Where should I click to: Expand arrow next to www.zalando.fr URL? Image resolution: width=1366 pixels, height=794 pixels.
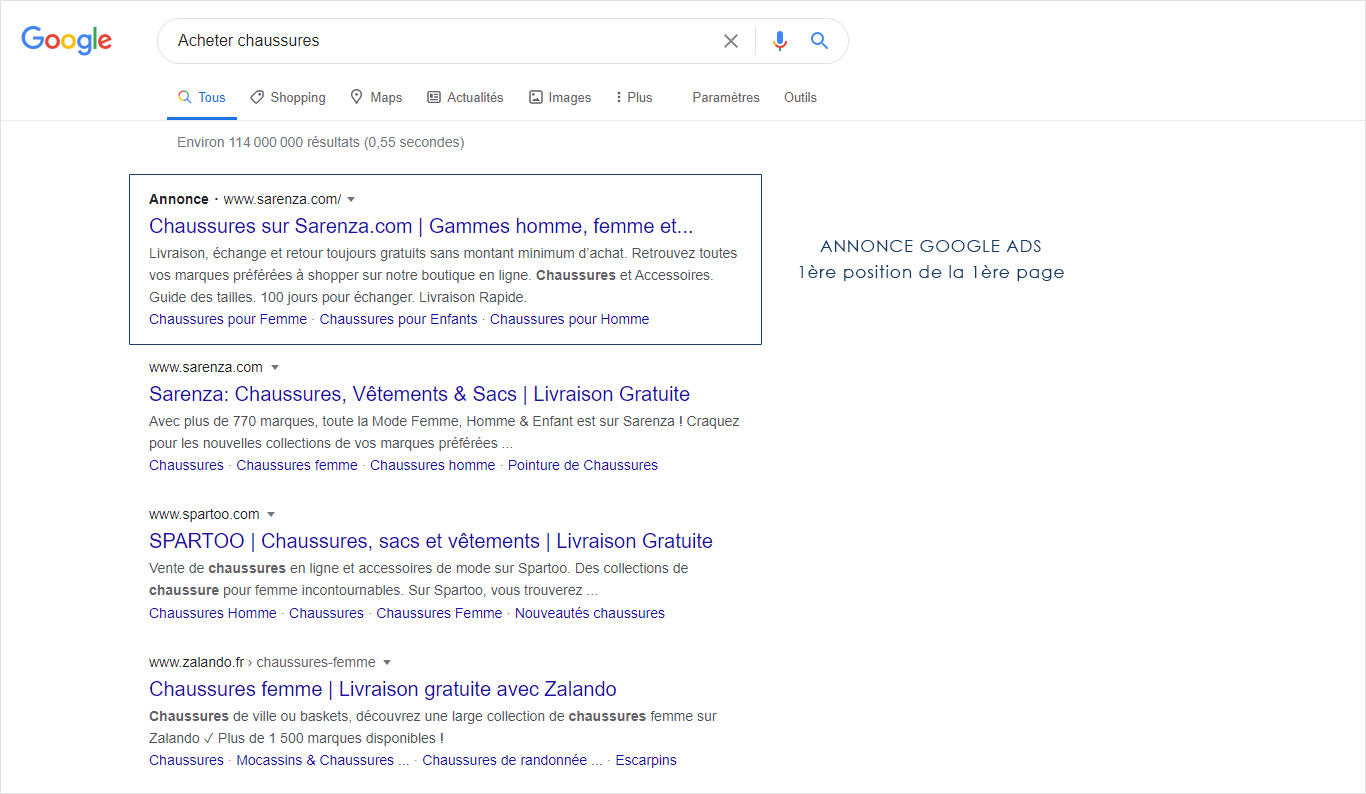(x=387, y=662)
